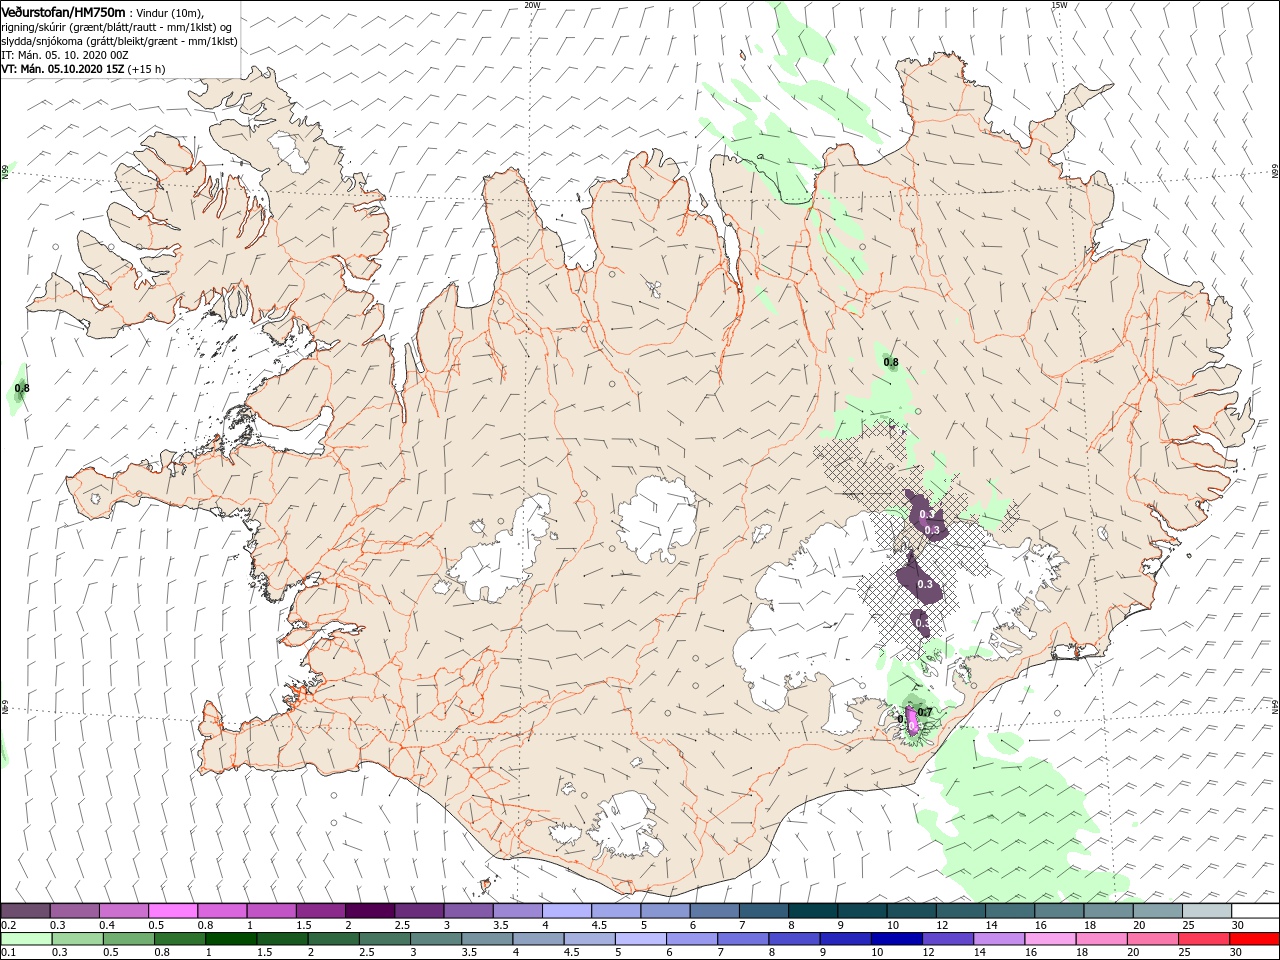
Task: Pick upper legend swatch between 0.3 and 0.4
Action: tap(75, 911)
